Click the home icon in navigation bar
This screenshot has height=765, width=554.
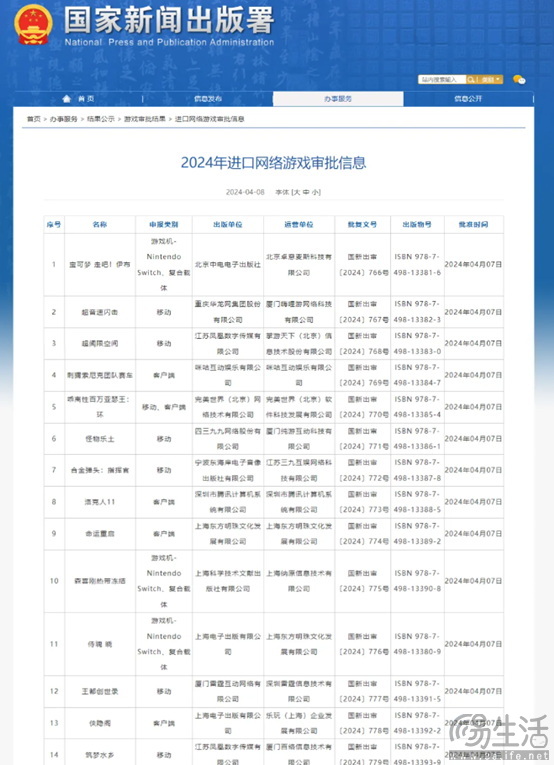click(67, 99)
